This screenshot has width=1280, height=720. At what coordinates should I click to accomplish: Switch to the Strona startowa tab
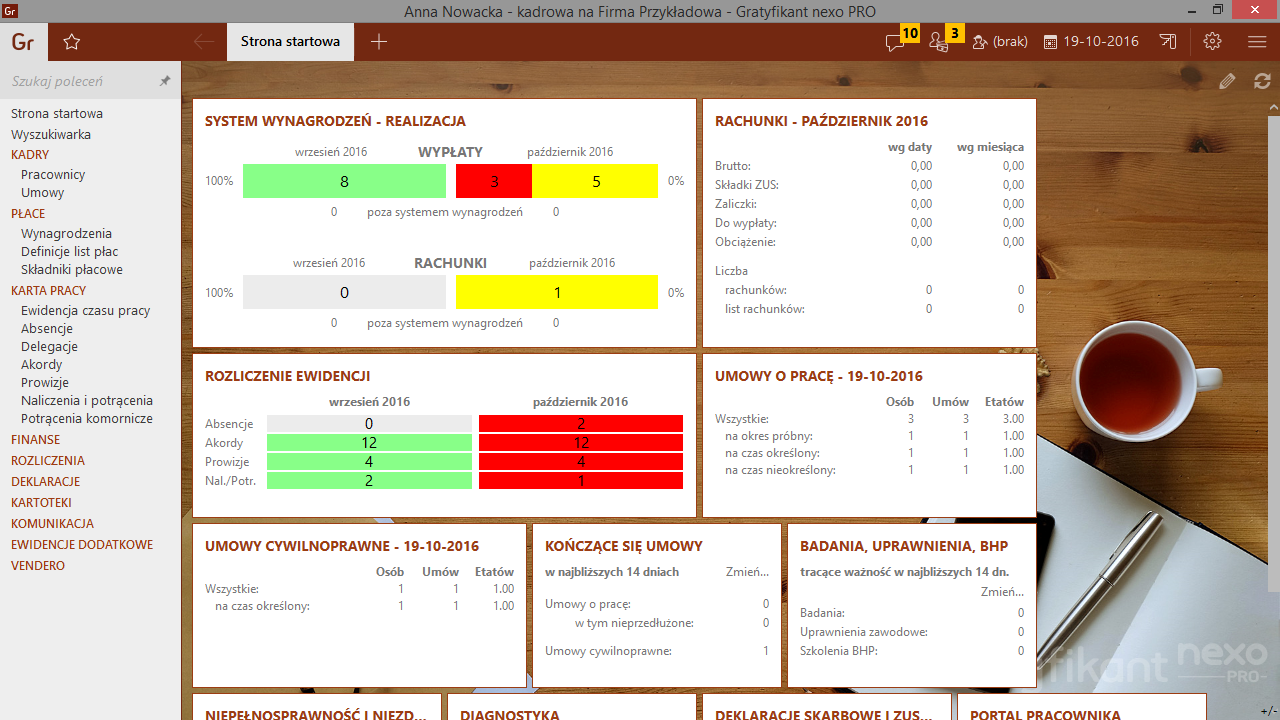coord(290,42)
